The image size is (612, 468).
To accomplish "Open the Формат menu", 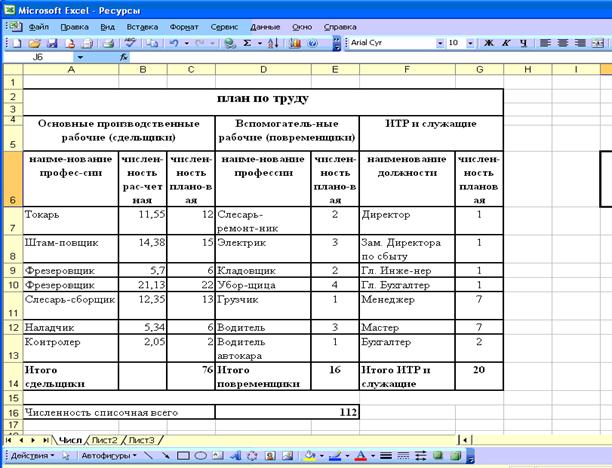I will pyautogui.click(x=184, y=27).
